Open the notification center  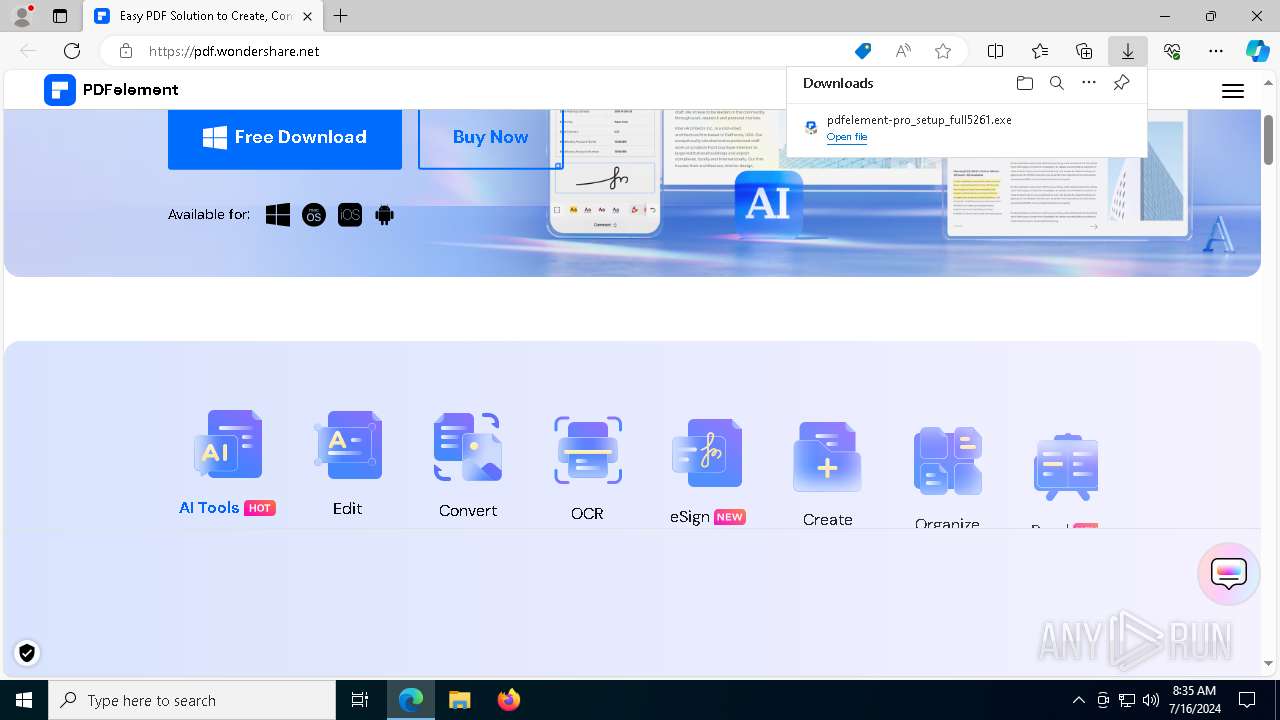point(1247,700)
